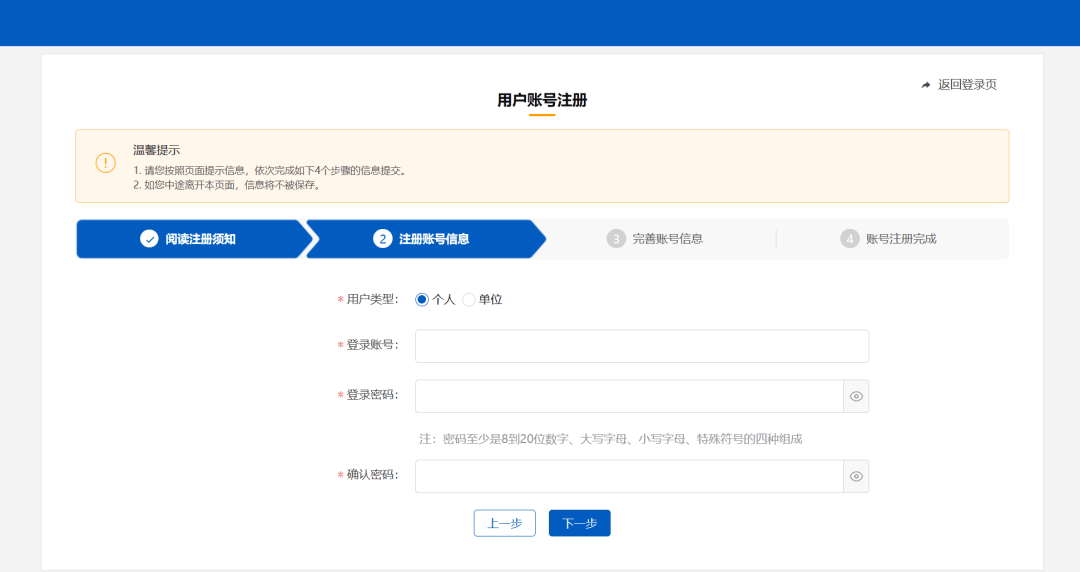Click the 温馨提示 heading text

point(156,150)
